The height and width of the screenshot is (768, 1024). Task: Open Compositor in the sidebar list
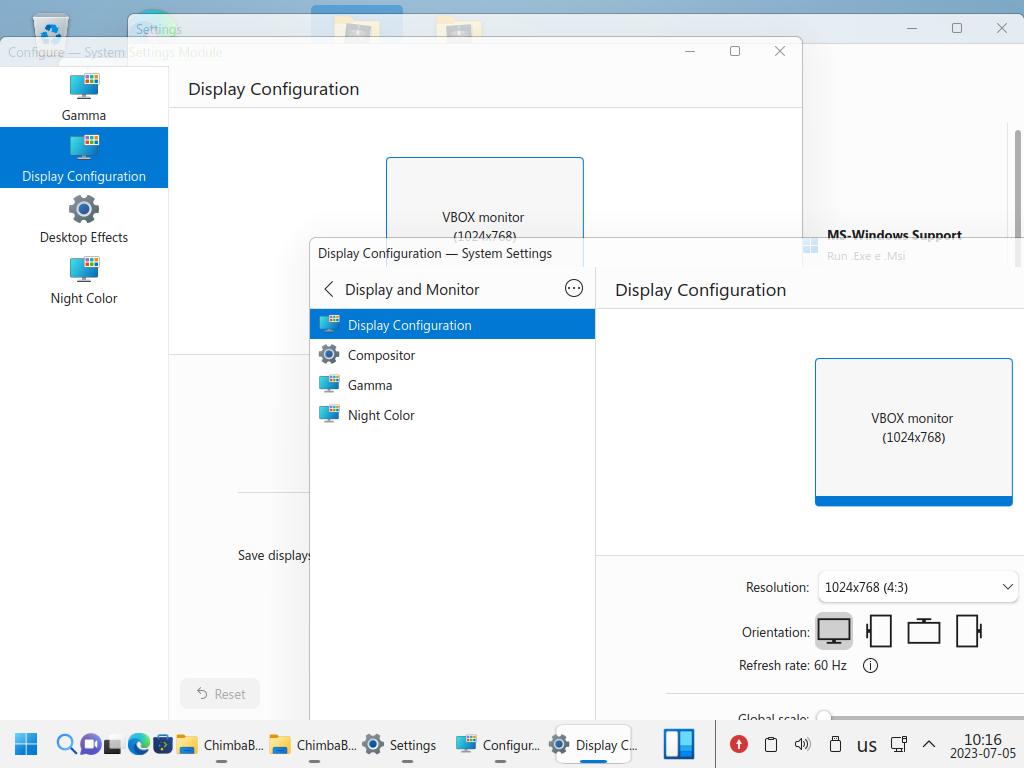coord(381,355)
